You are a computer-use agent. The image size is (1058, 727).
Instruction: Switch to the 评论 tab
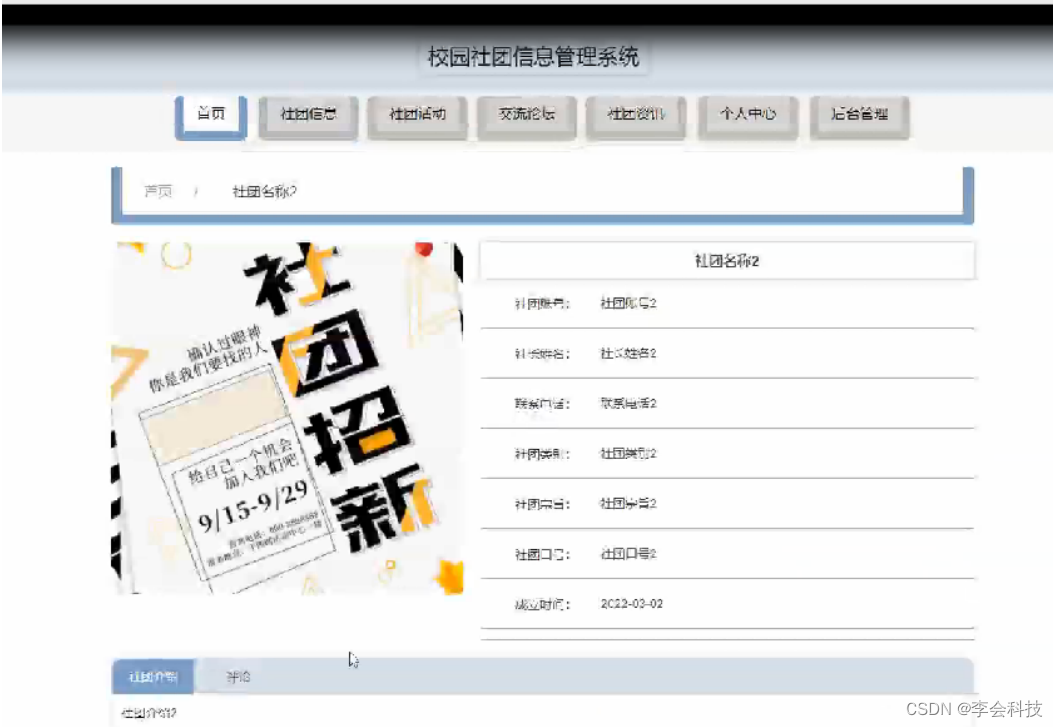tap(238, 676)
